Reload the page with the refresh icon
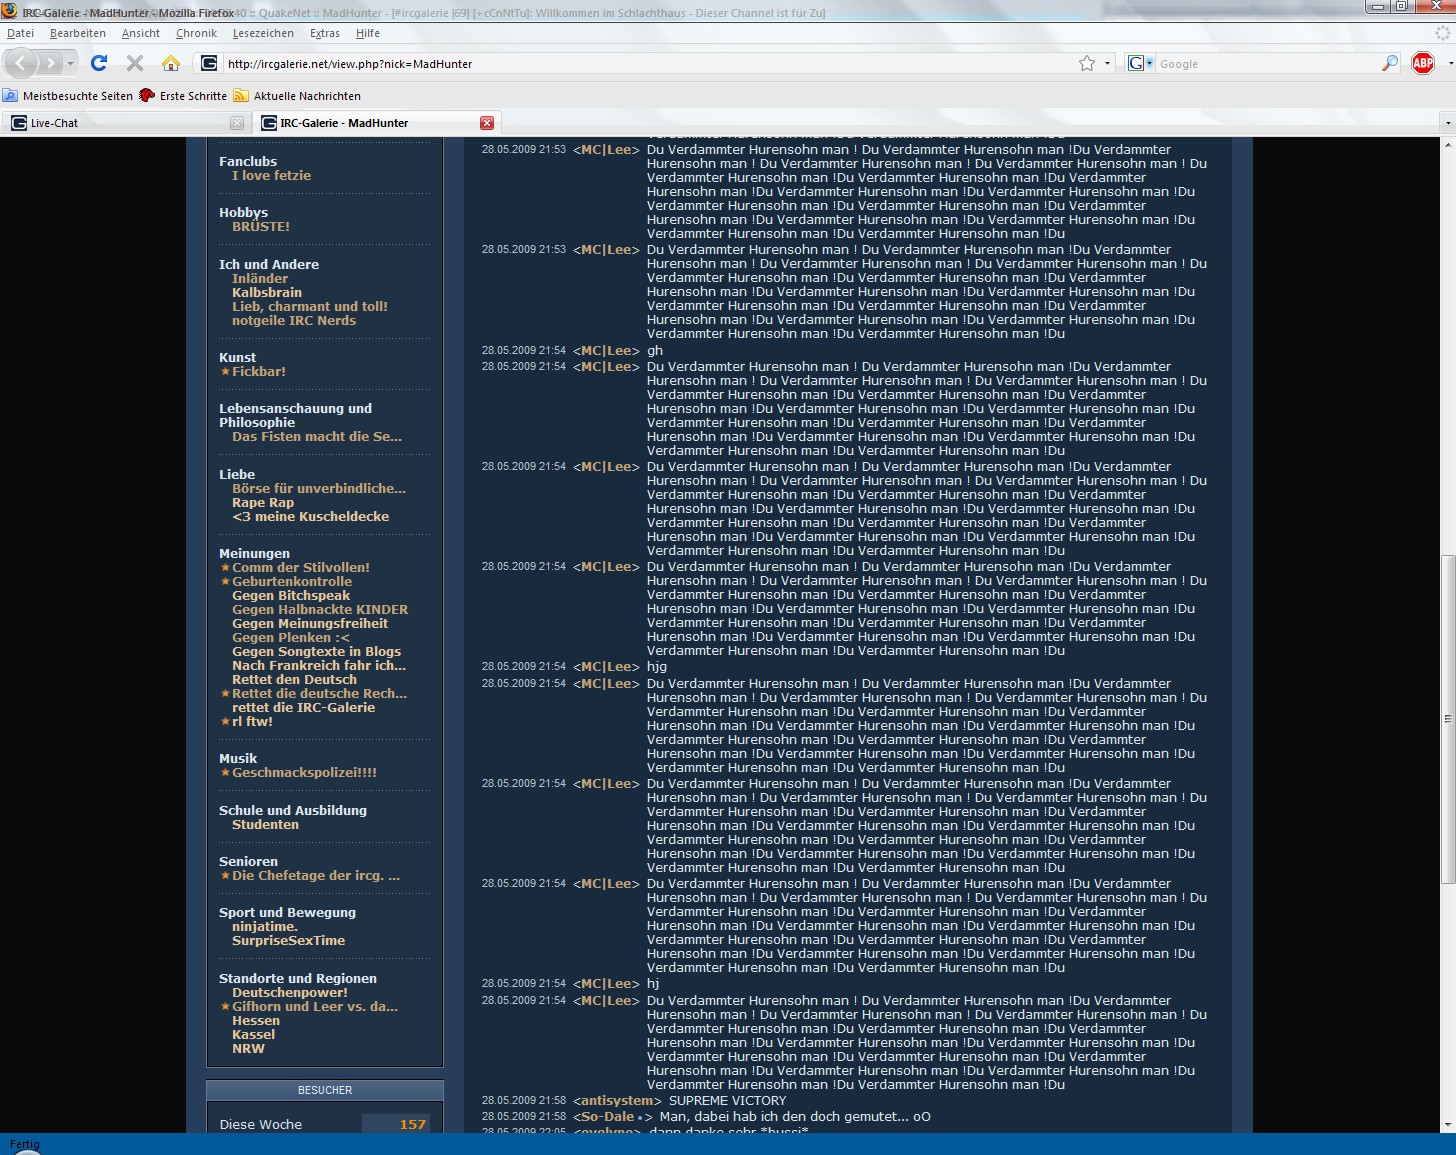Viewport: 1456px width, 1155px height. pyautogui.click(x=99, y=63)
